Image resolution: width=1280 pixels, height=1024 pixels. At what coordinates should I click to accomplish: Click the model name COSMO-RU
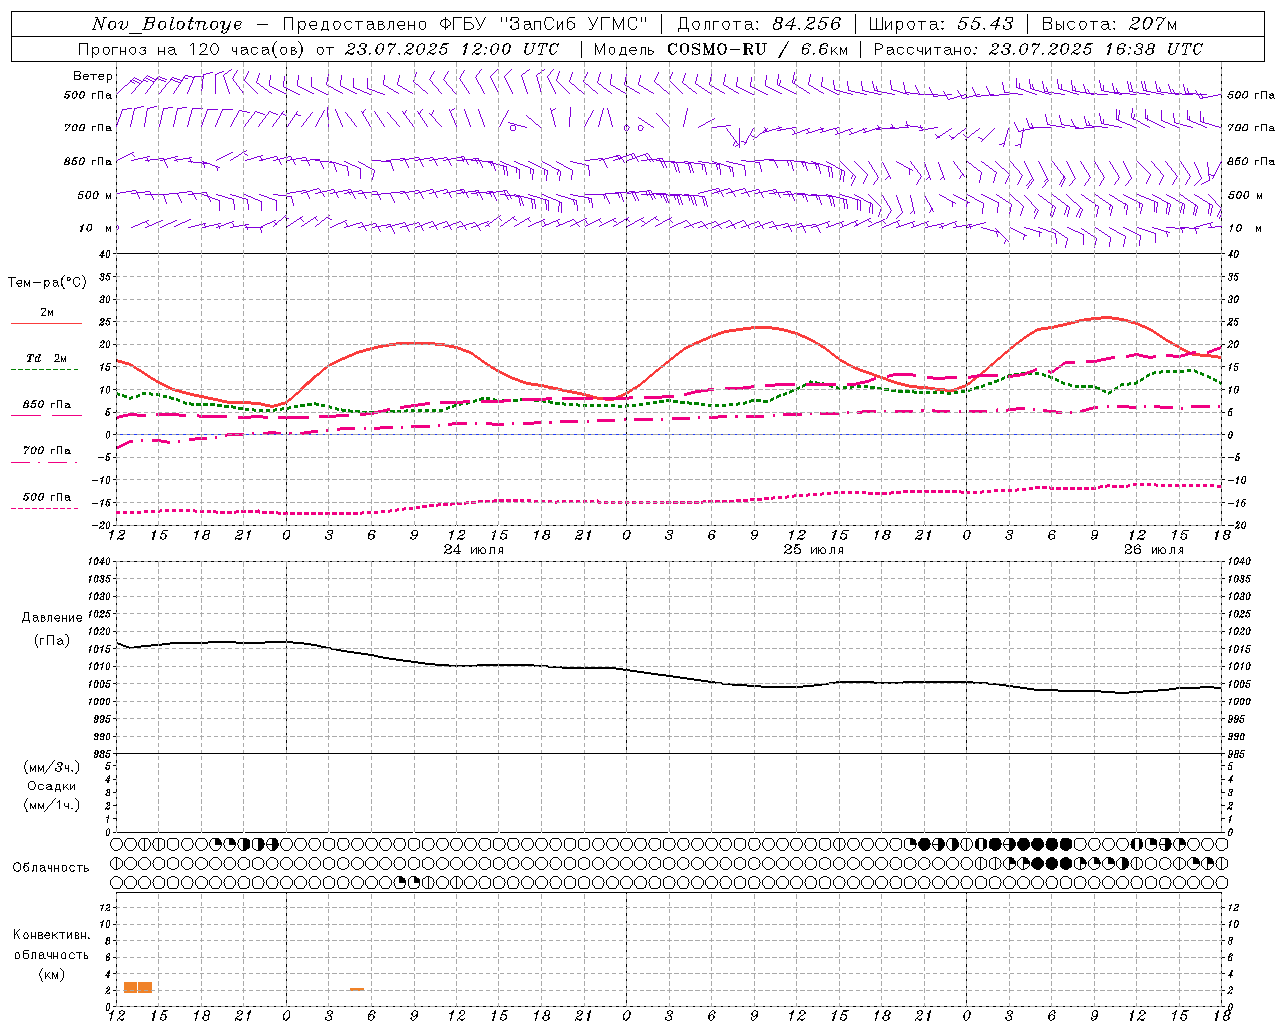[717, 49]
